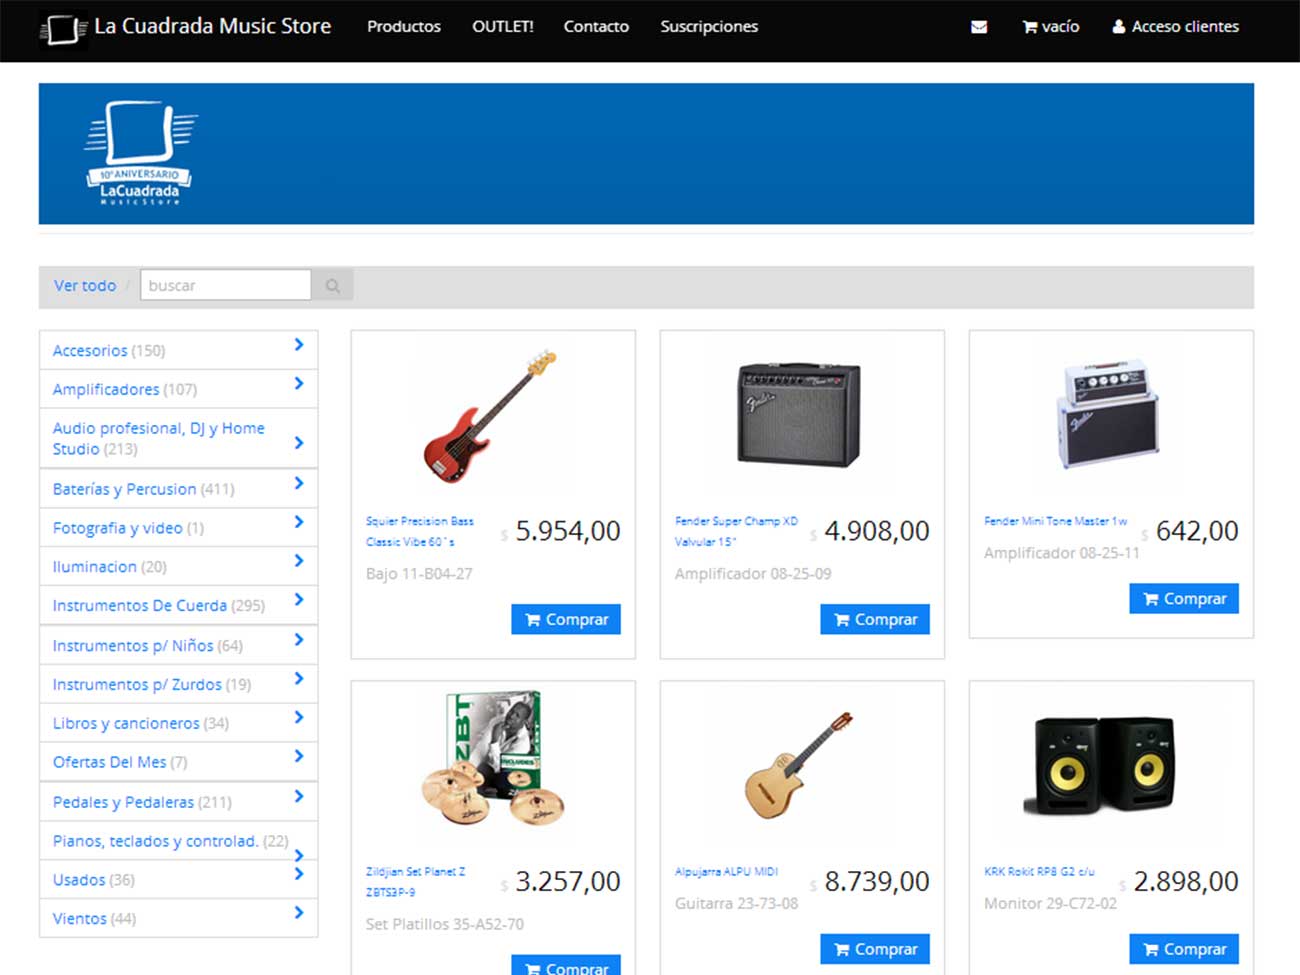
Task: Go to the OUTLET! section
Action: tap(503, 27)
